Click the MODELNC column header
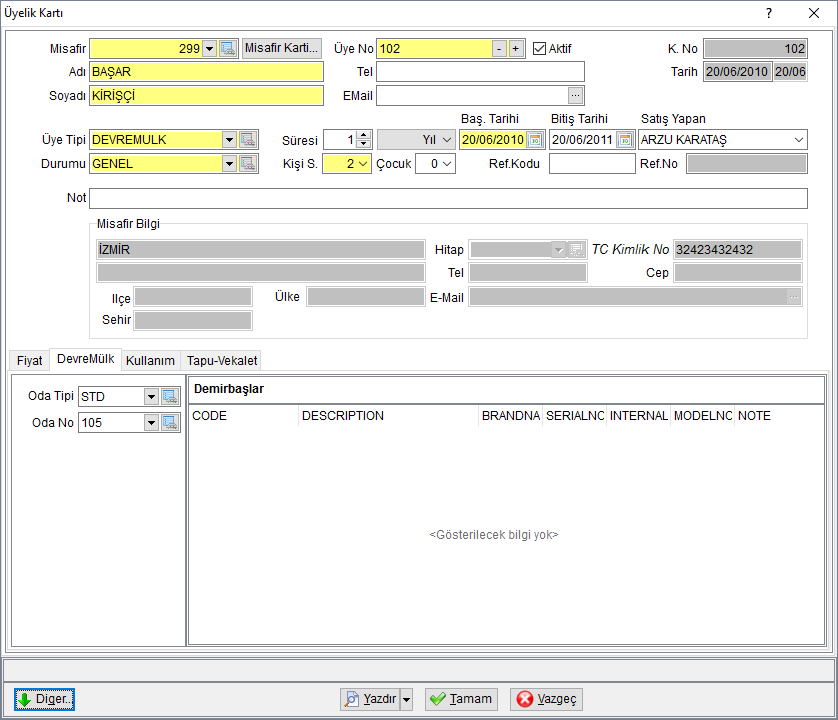838x720 pixels. 703,416
